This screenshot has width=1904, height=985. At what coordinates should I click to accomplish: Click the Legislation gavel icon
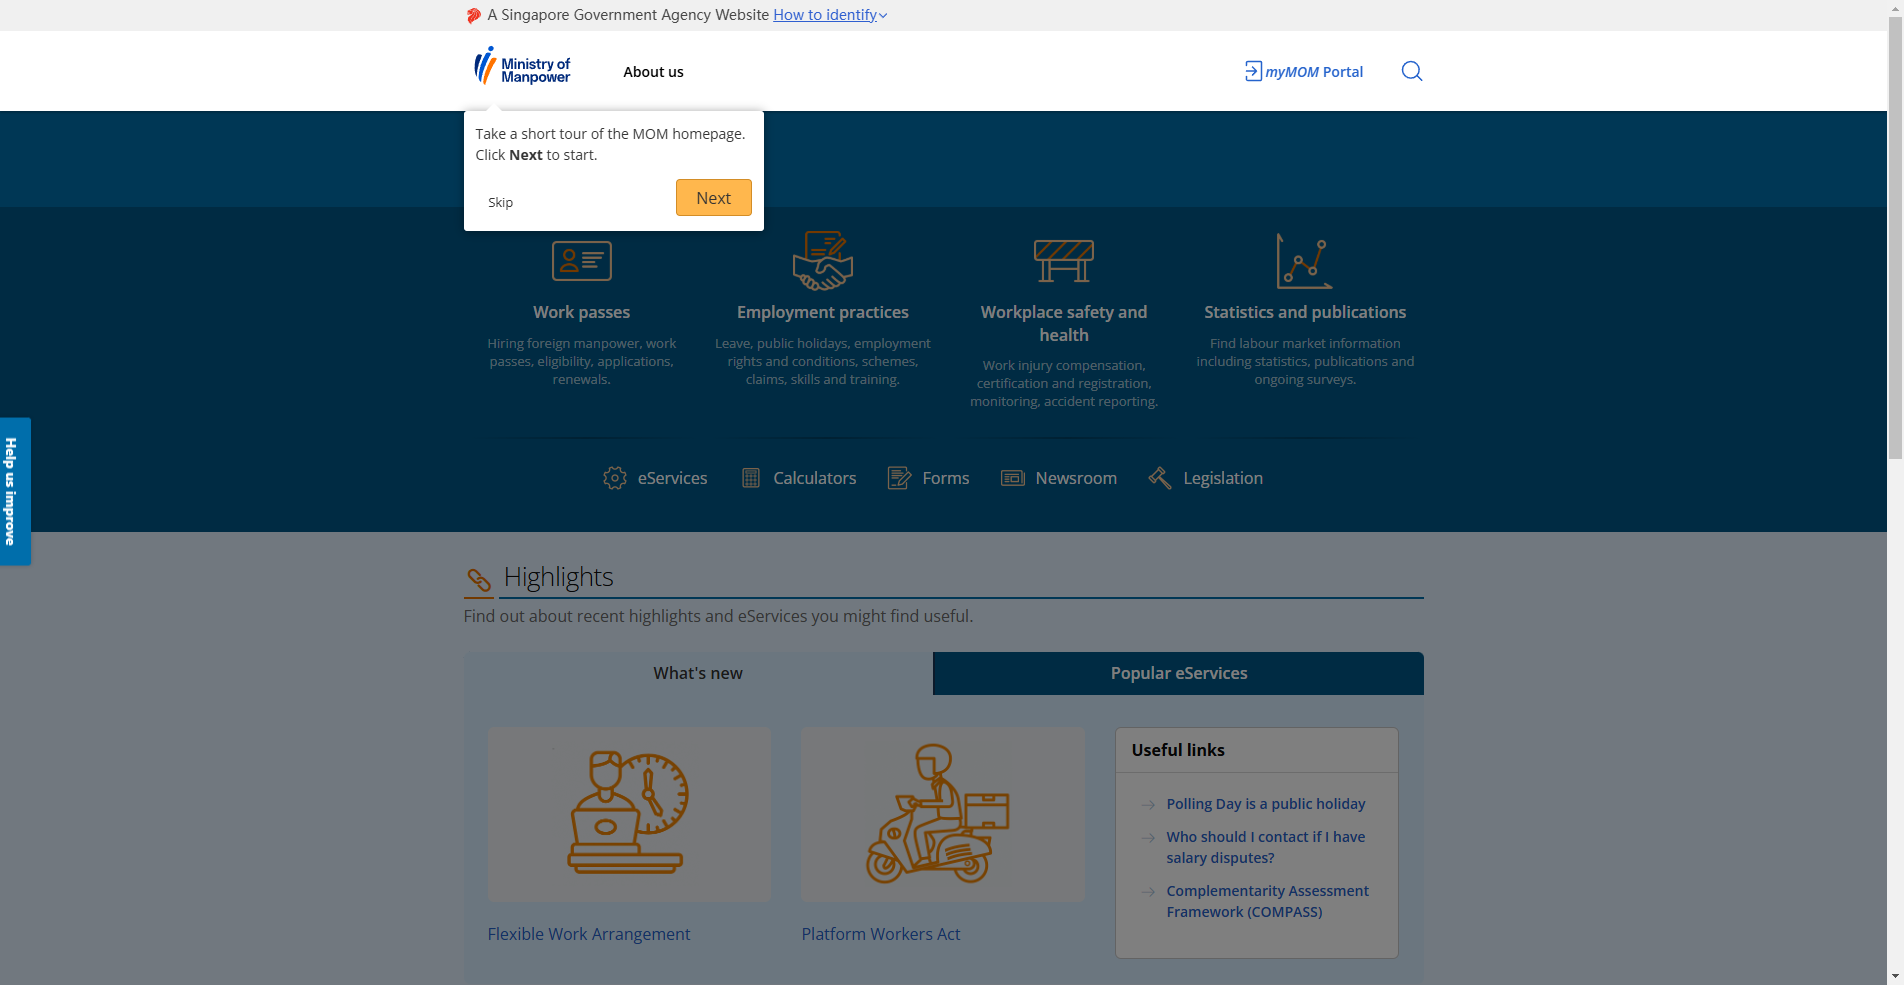click(x=1160, y=478)
